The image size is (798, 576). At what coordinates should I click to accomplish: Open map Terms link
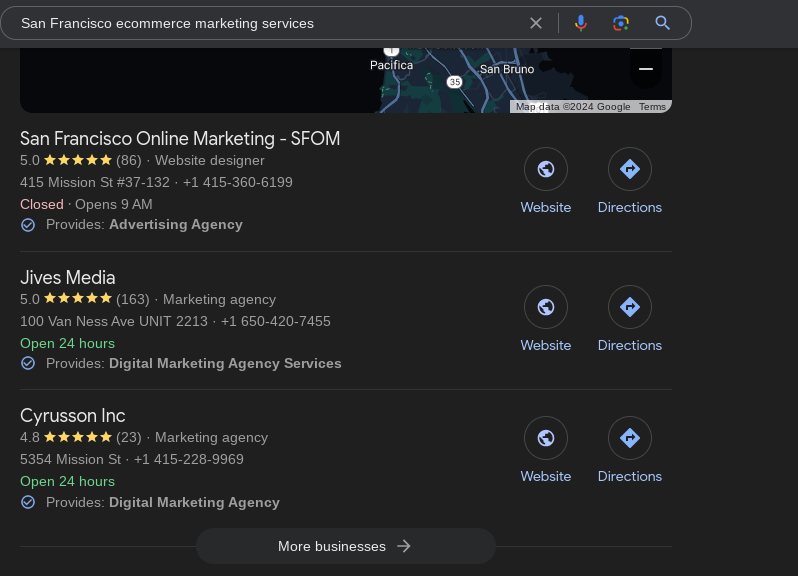tap(652, 106)
